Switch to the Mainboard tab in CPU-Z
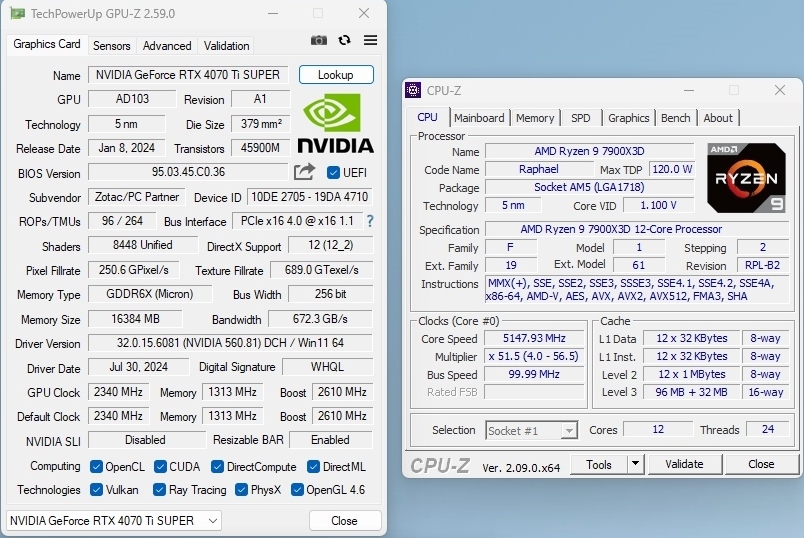The width and height of the screenshot is (804, 538). [x=479, y=118]
